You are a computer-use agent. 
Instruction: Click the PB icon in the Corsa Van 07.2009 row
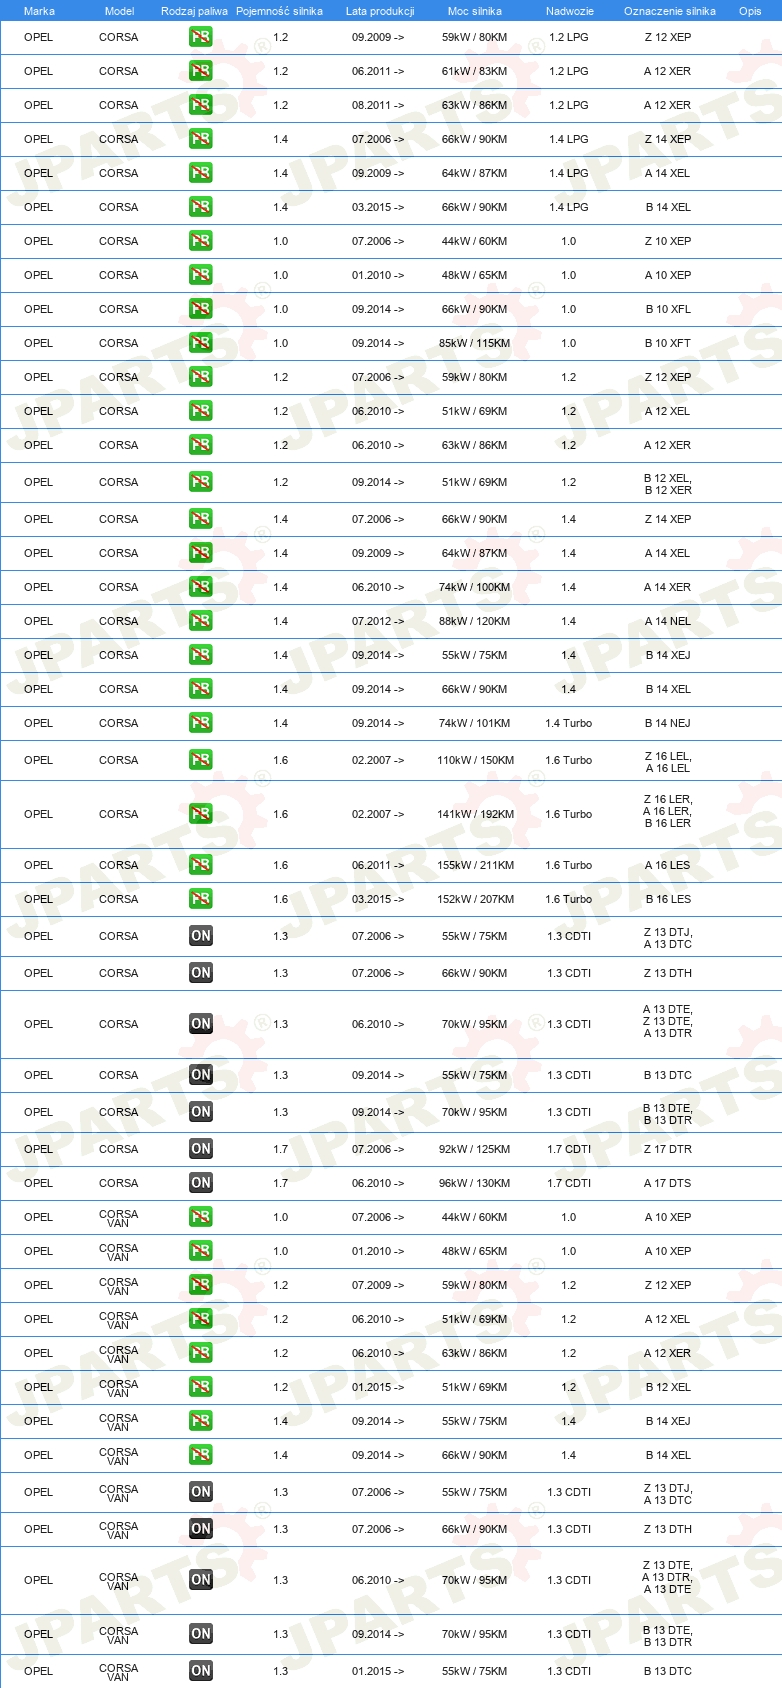(201, 1285)
